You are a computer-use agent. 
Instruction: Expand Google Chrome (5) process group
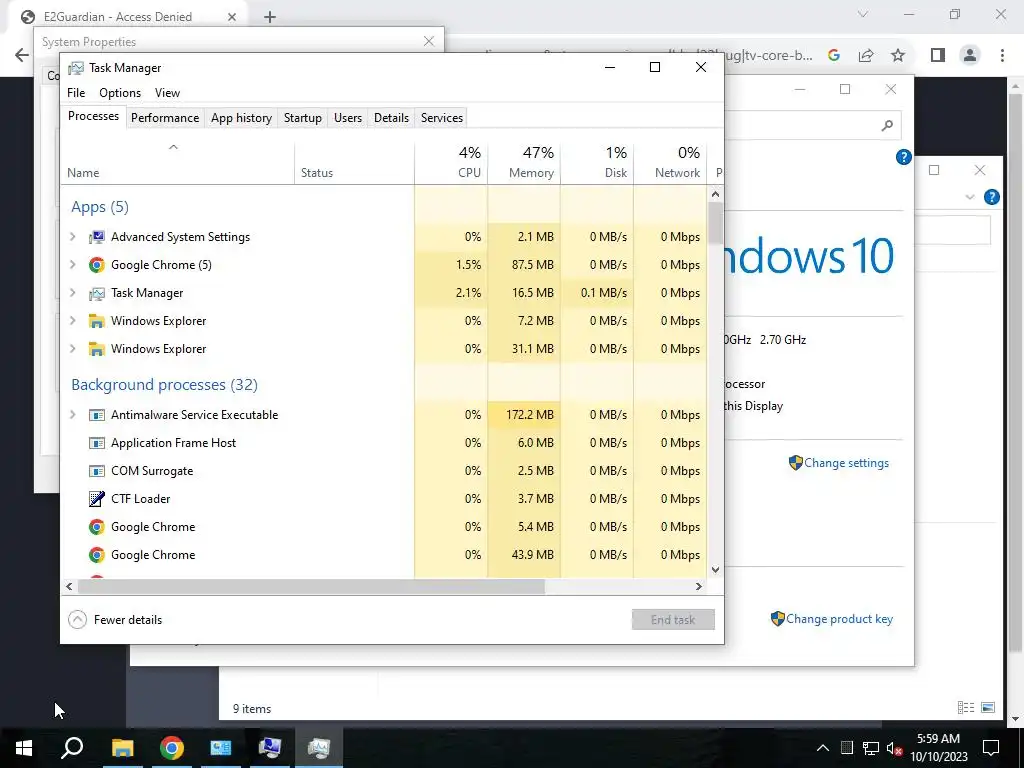pyautogui.click(x=73, y=265)
